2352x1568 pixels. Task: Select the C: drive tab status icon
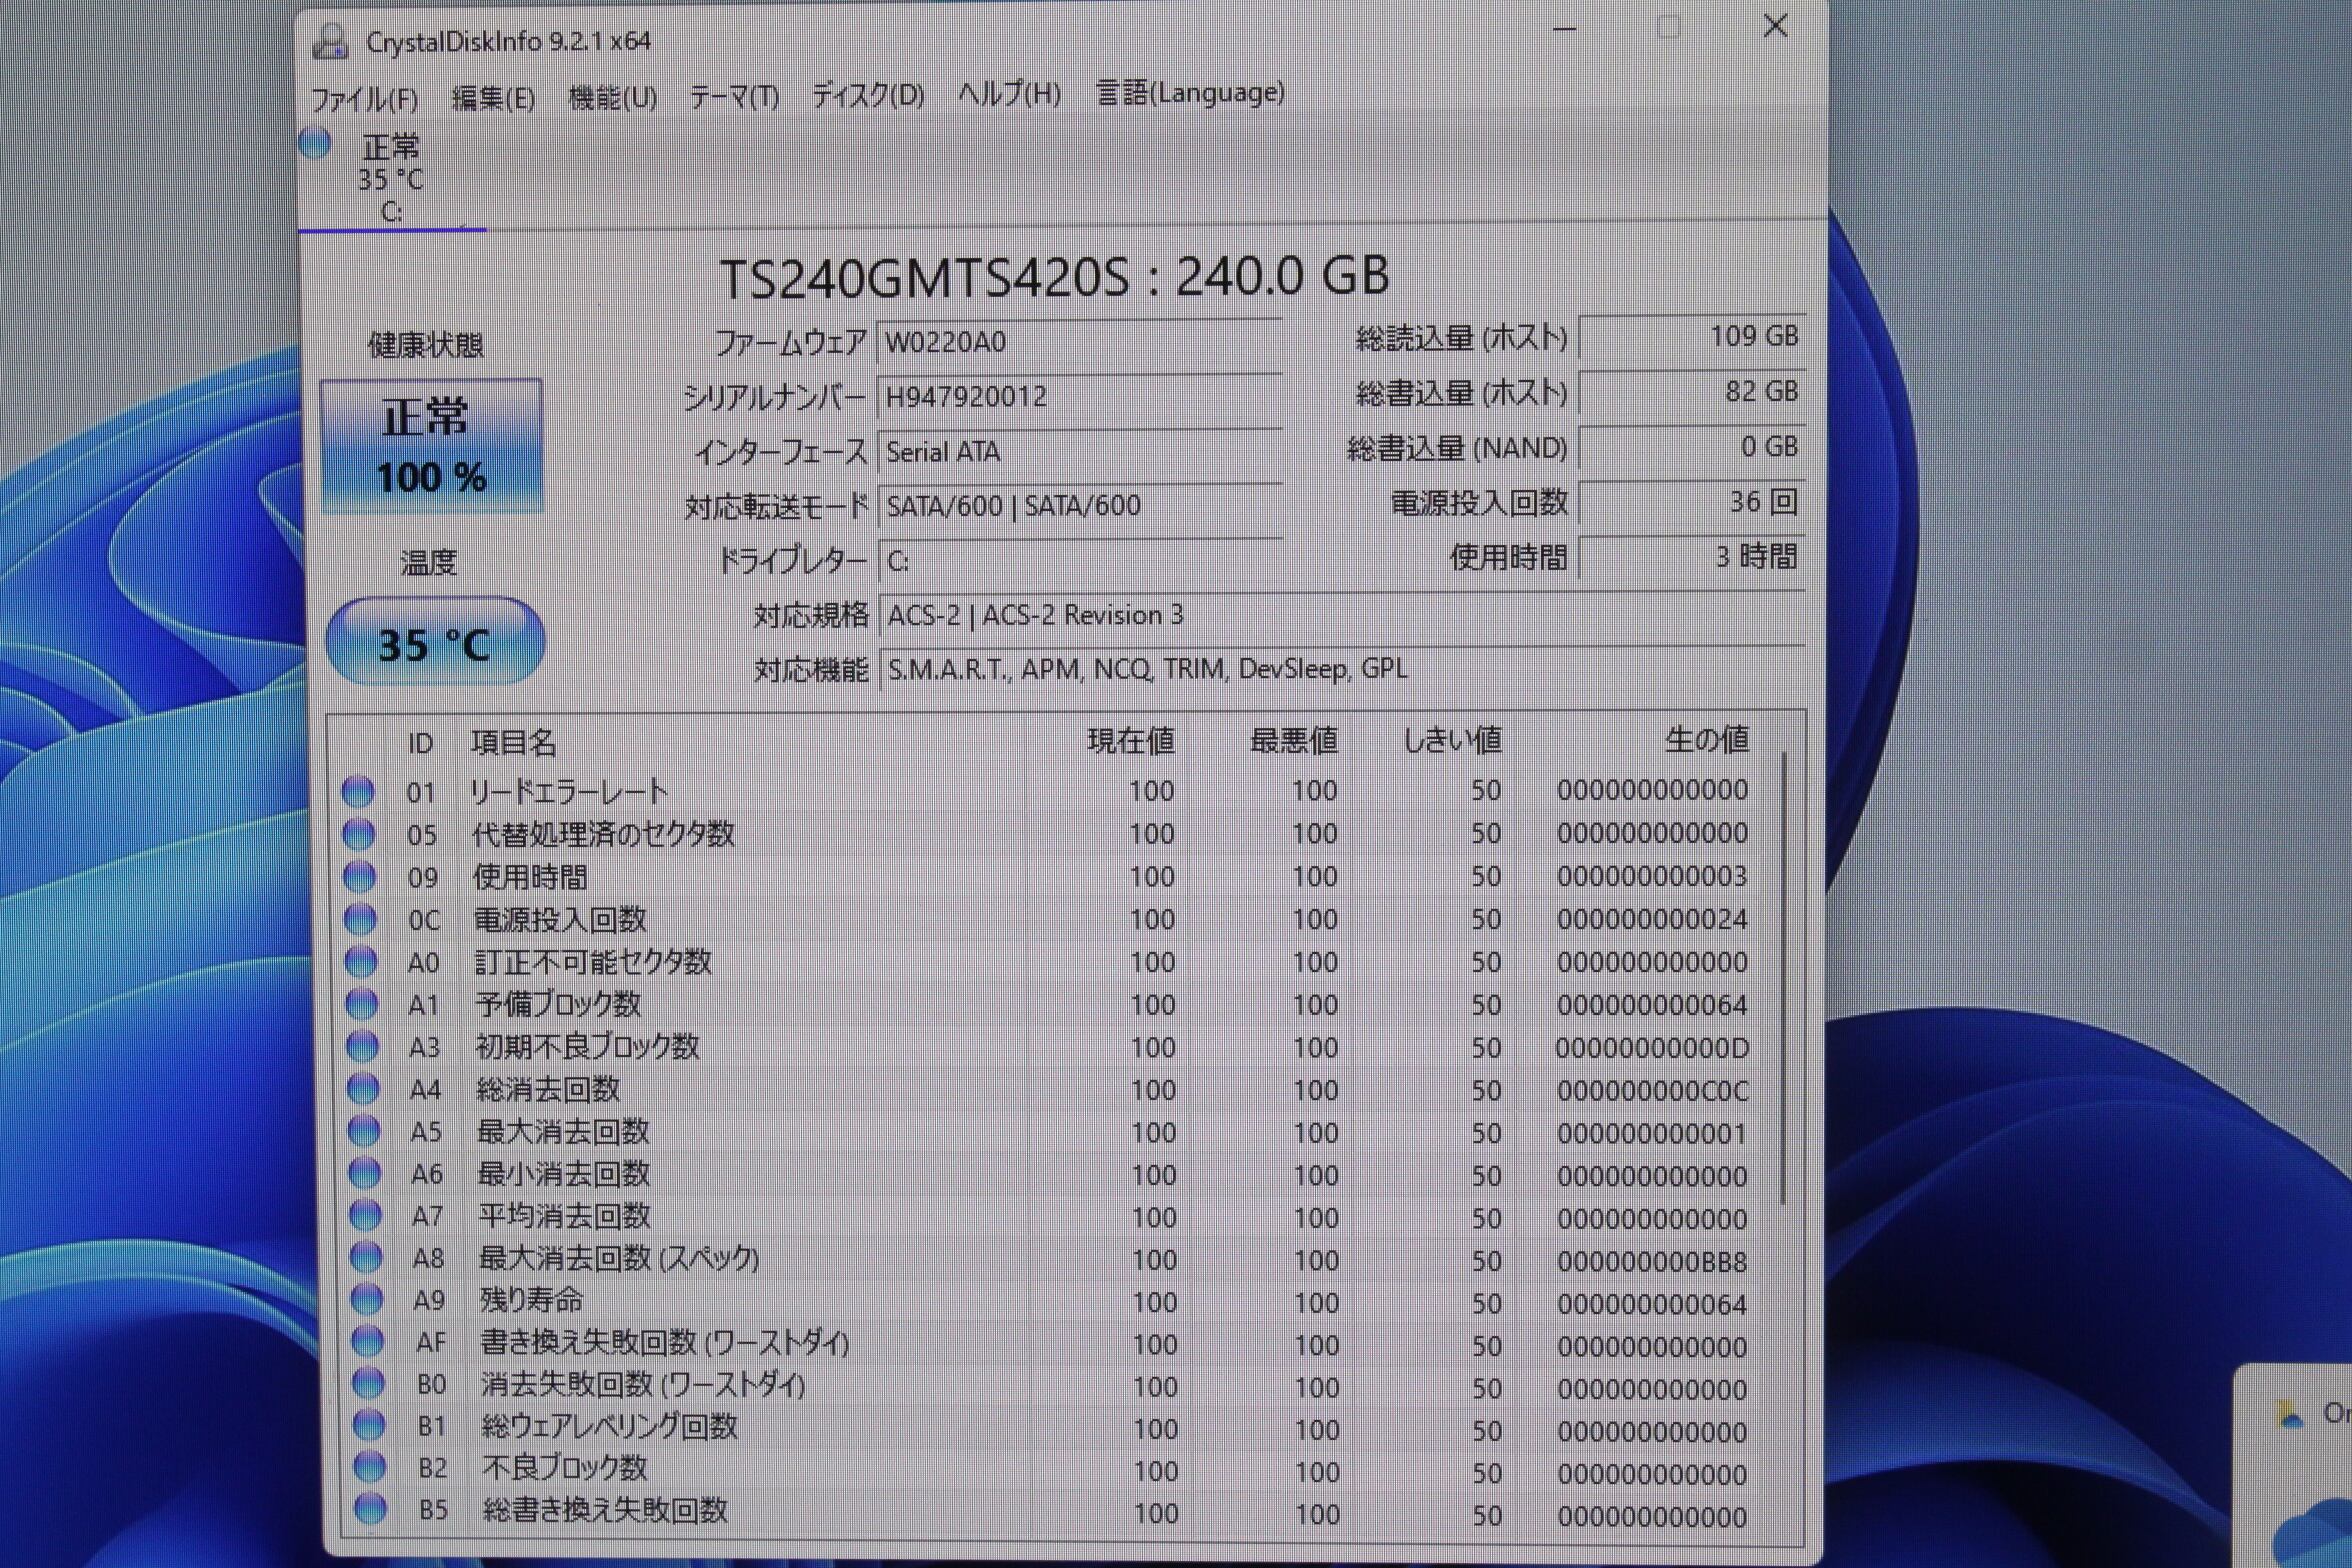[x=315, y=143]
